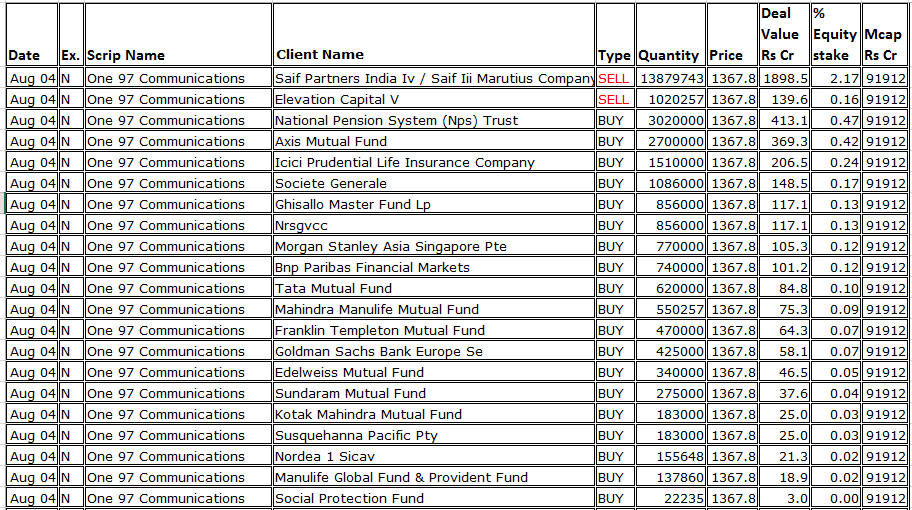The image size is (912, 510).
Task: Select the '% Equity stake' header
Action: tap(836, 34)
